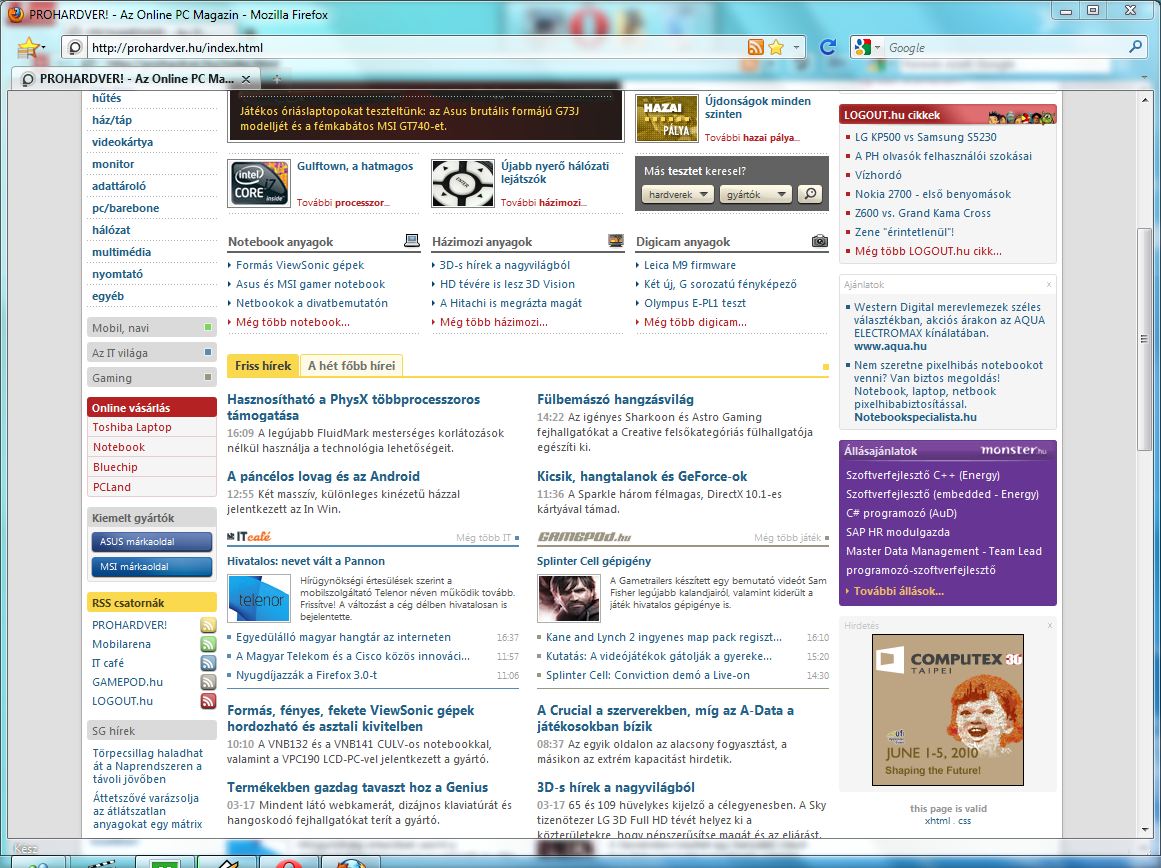Open the article Fülbemászó hangzásvilág
Viewport: 1161px width, 868px height.
[615, 399]
